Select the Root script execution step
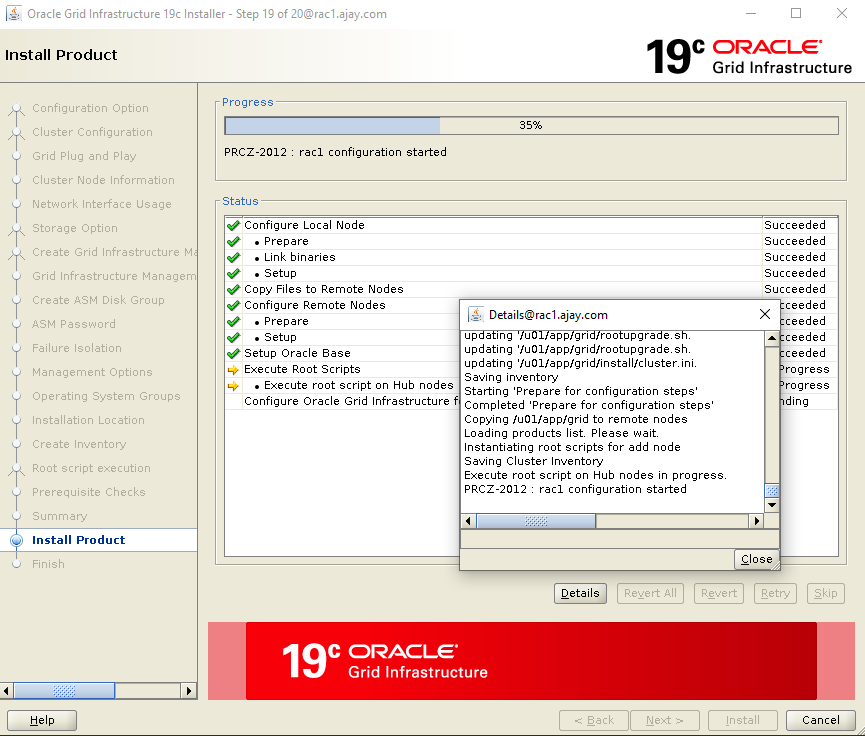This screenshot has height=736, width=865. click(91, 468)
